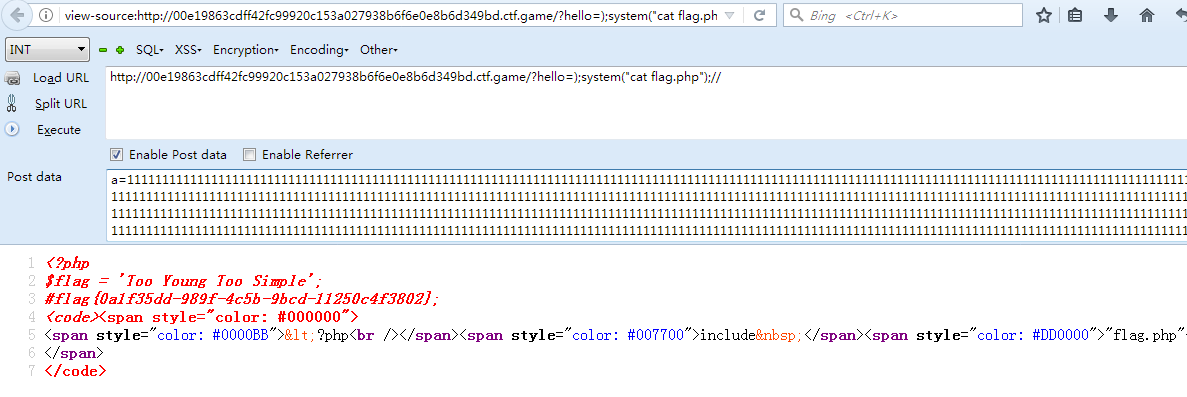Open the XSS menu
The width and height of the screenshot is (1187, 397).
(x=188, y=50)
